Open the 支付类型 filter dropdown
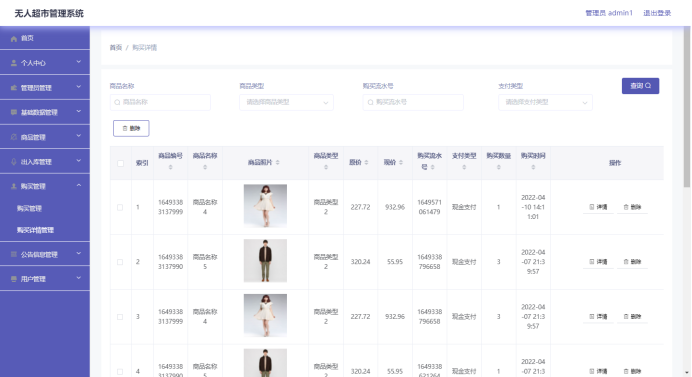The height and width of the screenshot is (377, 692). point(545,102)
